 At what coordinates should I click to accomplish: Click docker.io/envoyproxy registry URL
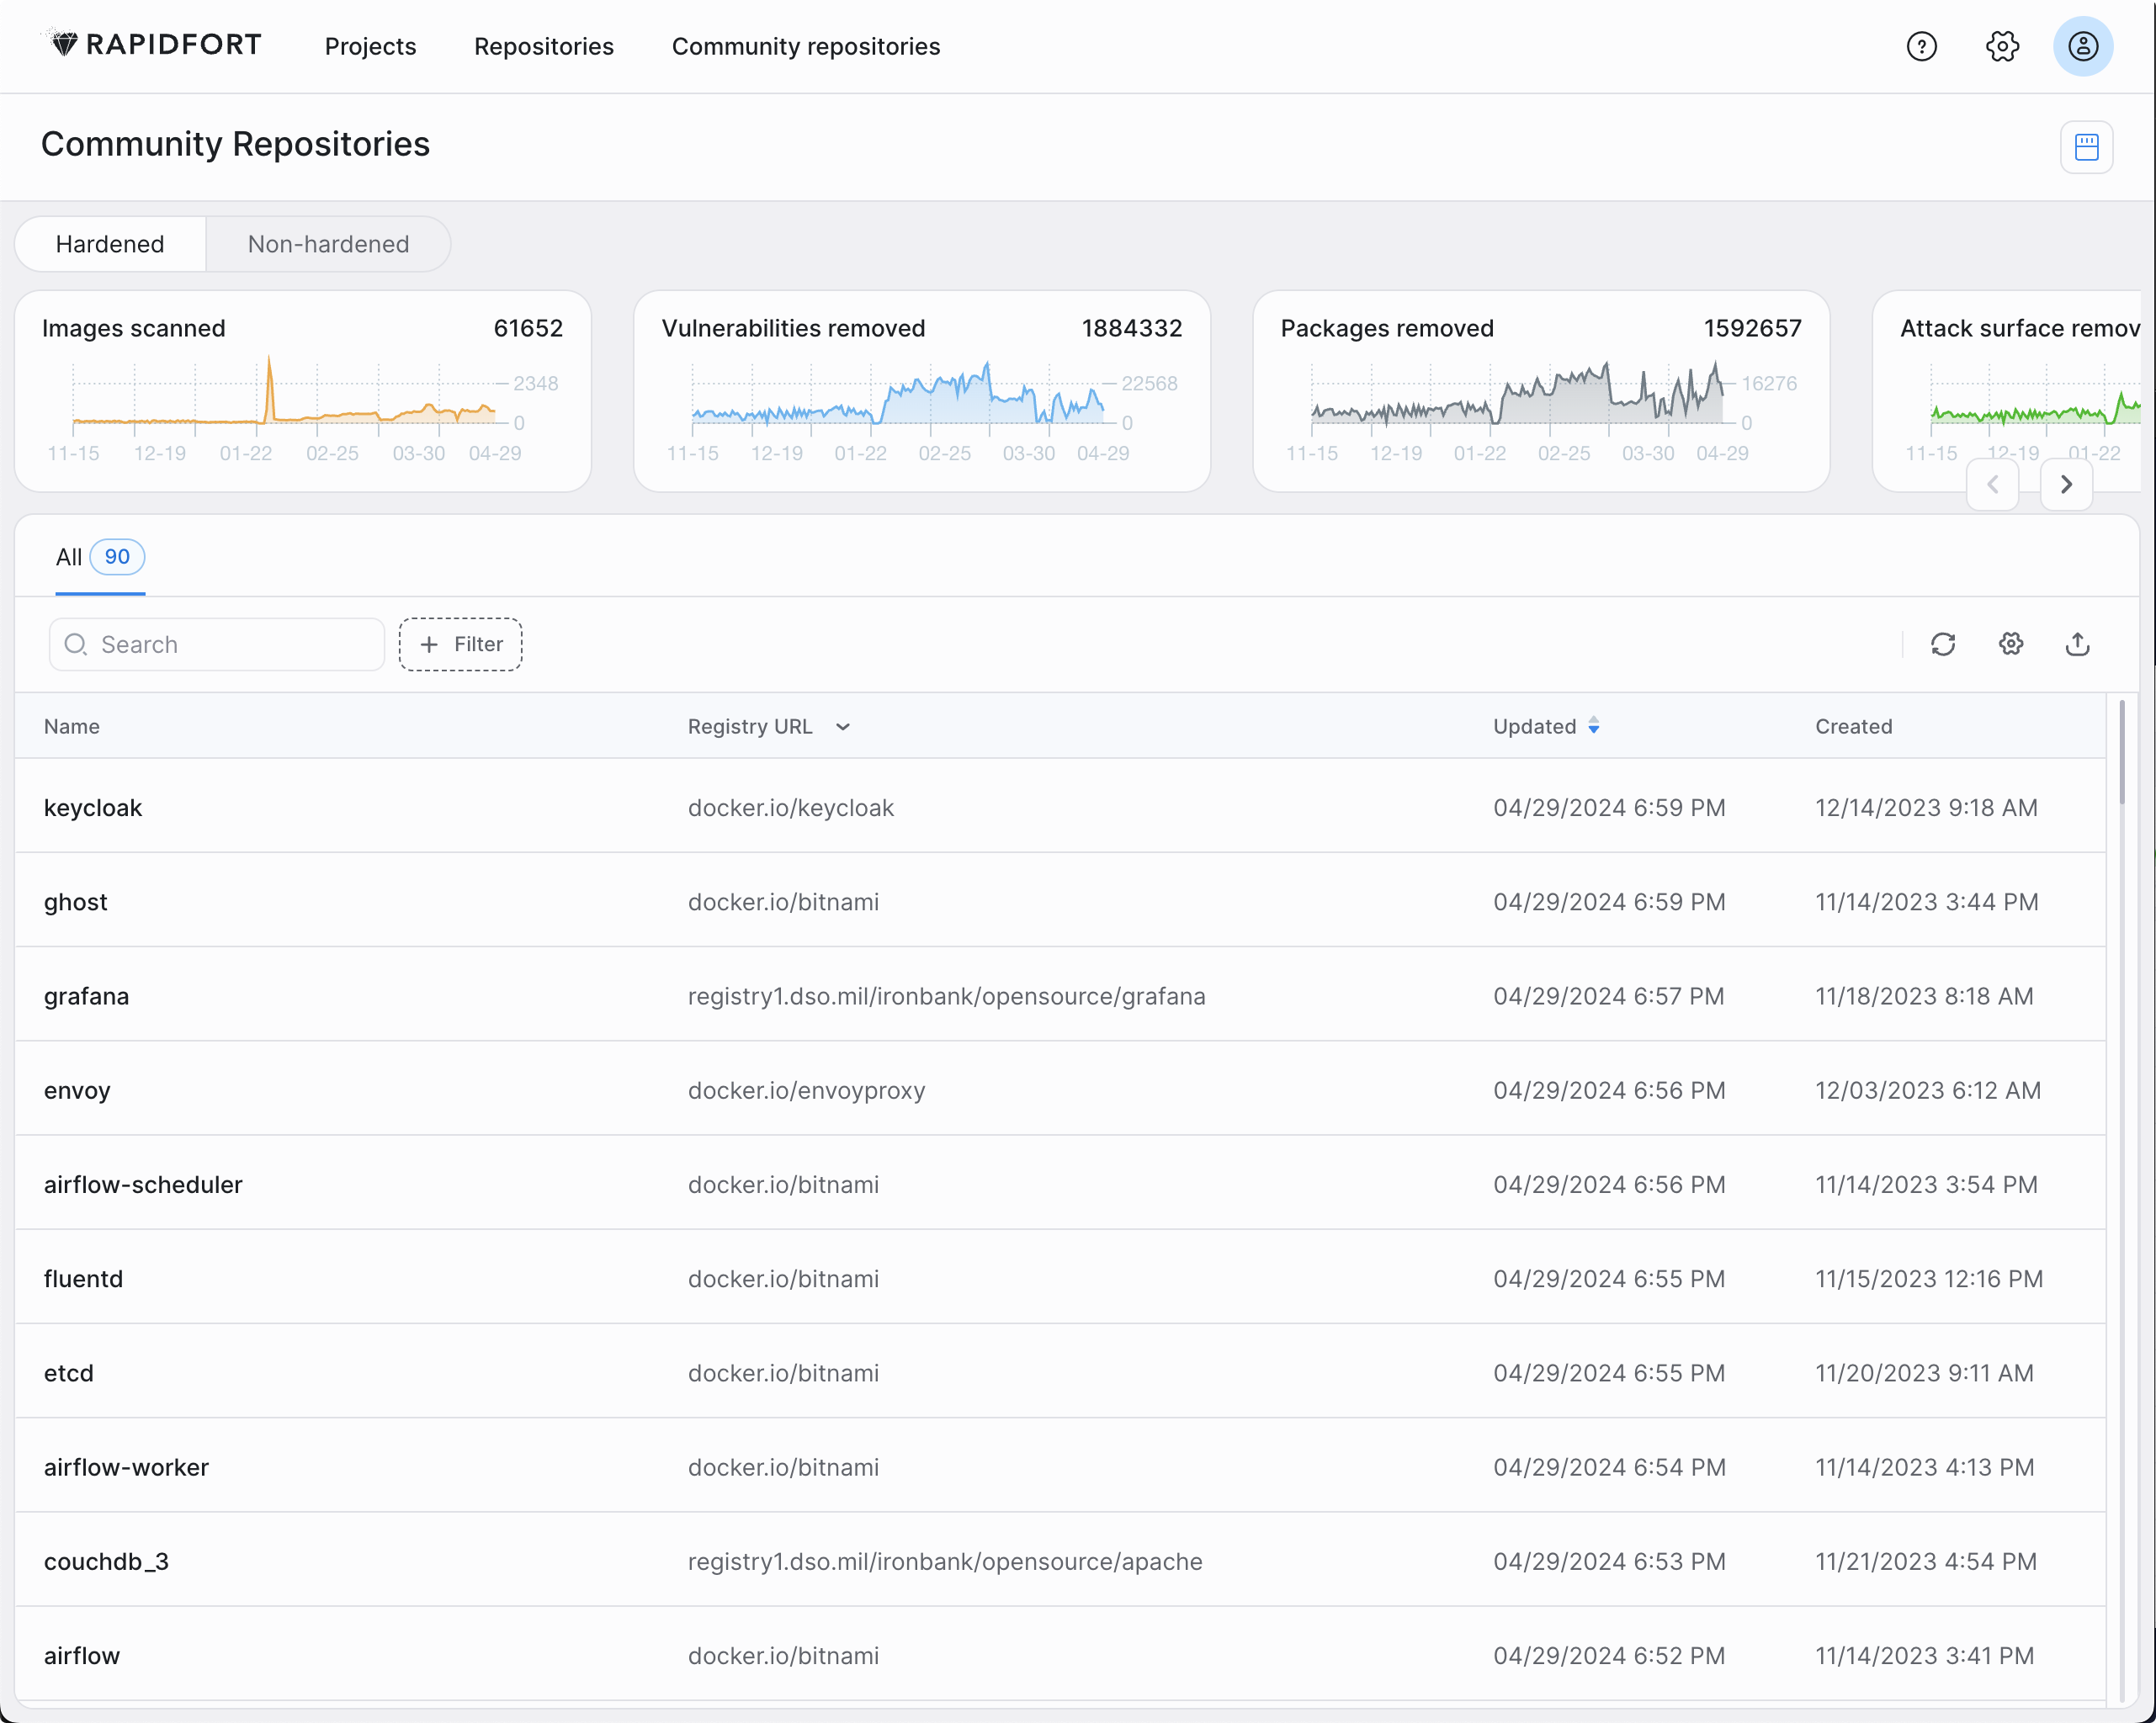pos(806,1090)
